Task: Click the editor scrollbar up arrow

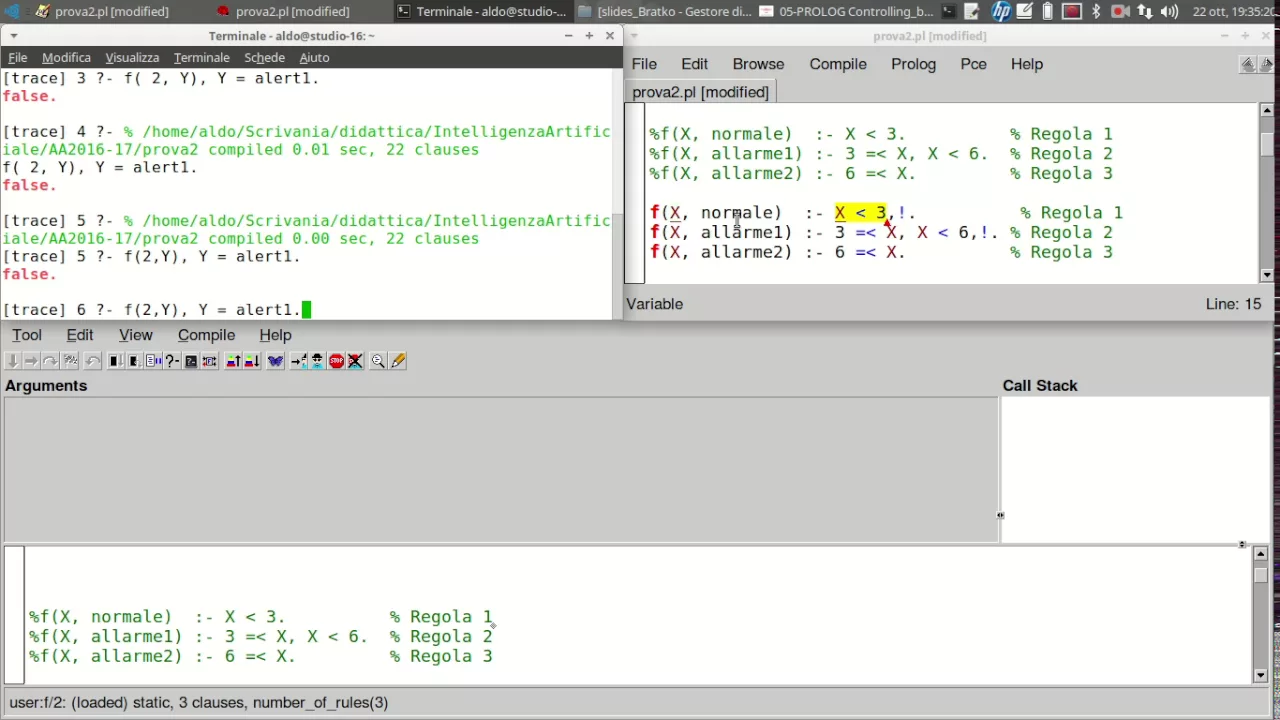Action: (x=1267, y=110)
